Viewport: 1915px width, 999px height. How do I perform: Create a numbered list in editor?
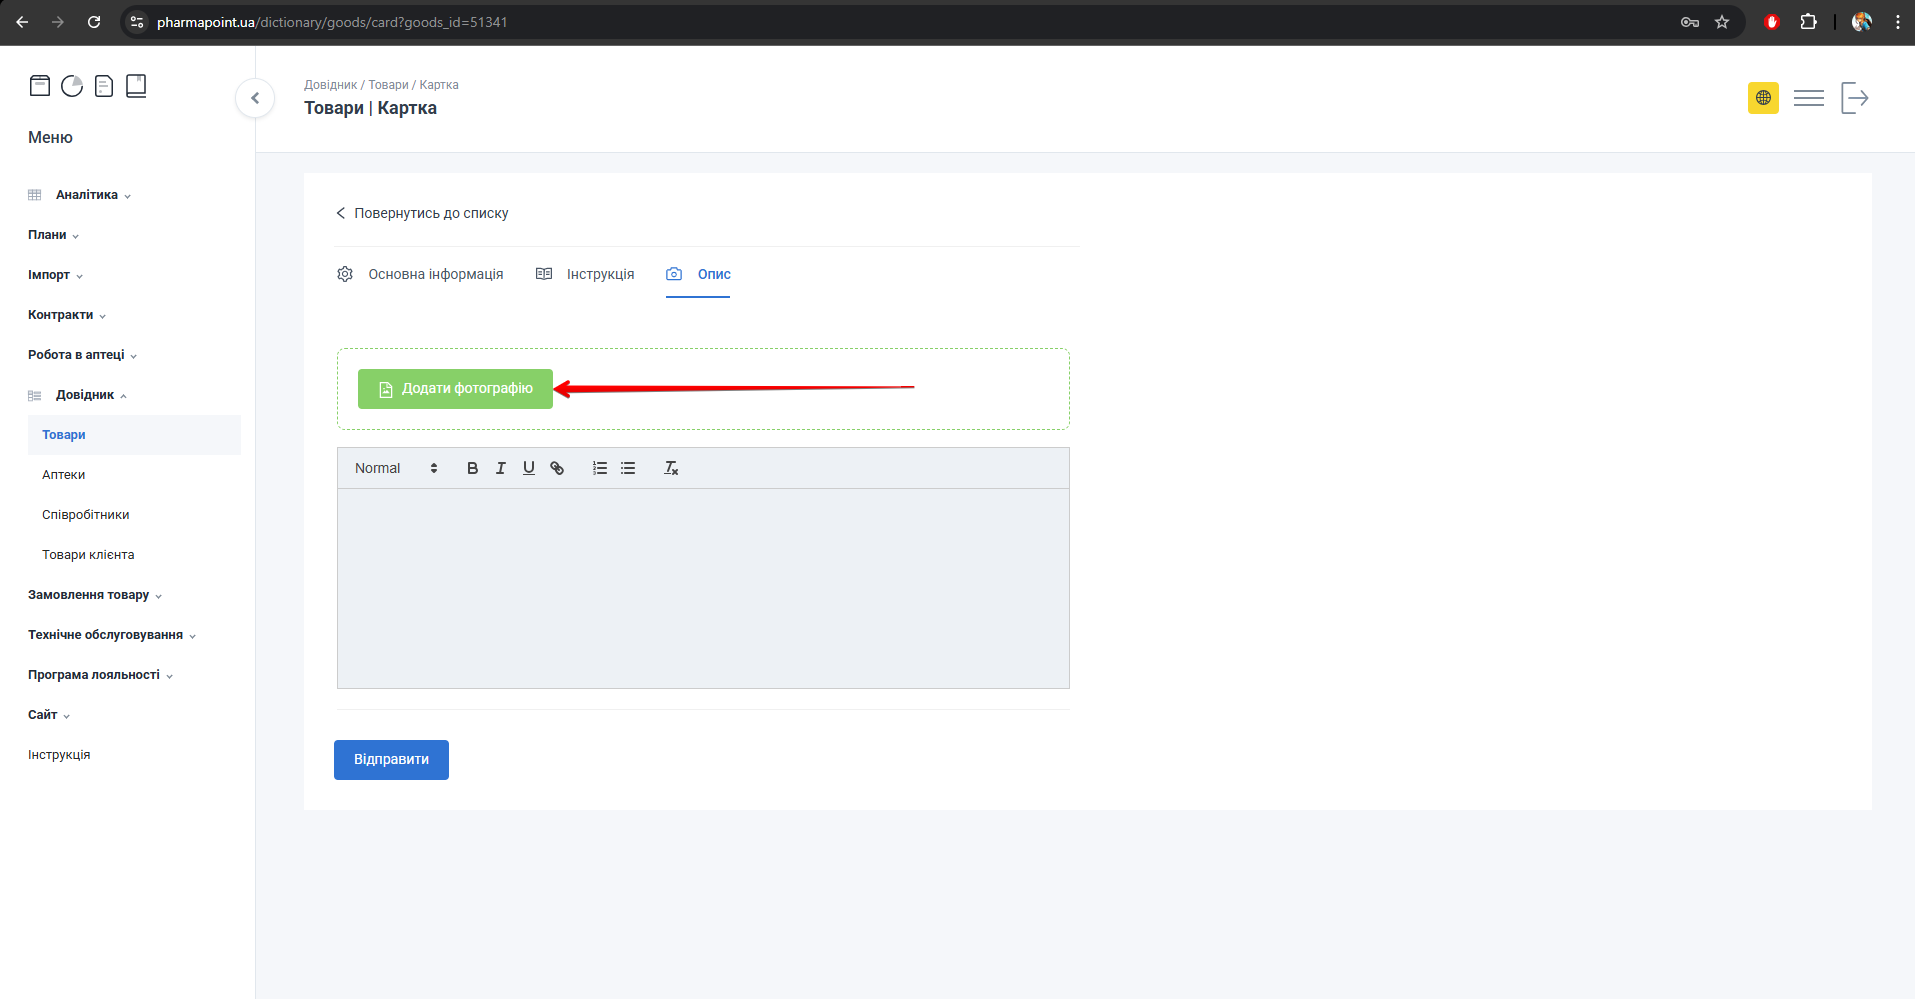pyautogui.click(x=599, y=468)
